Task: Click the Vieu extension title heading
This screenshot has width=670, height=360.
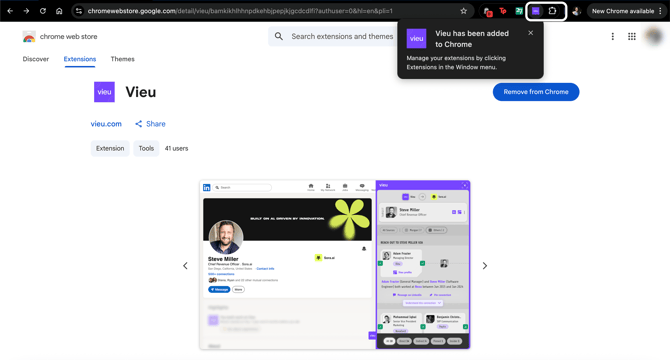Action: point(141,92)
